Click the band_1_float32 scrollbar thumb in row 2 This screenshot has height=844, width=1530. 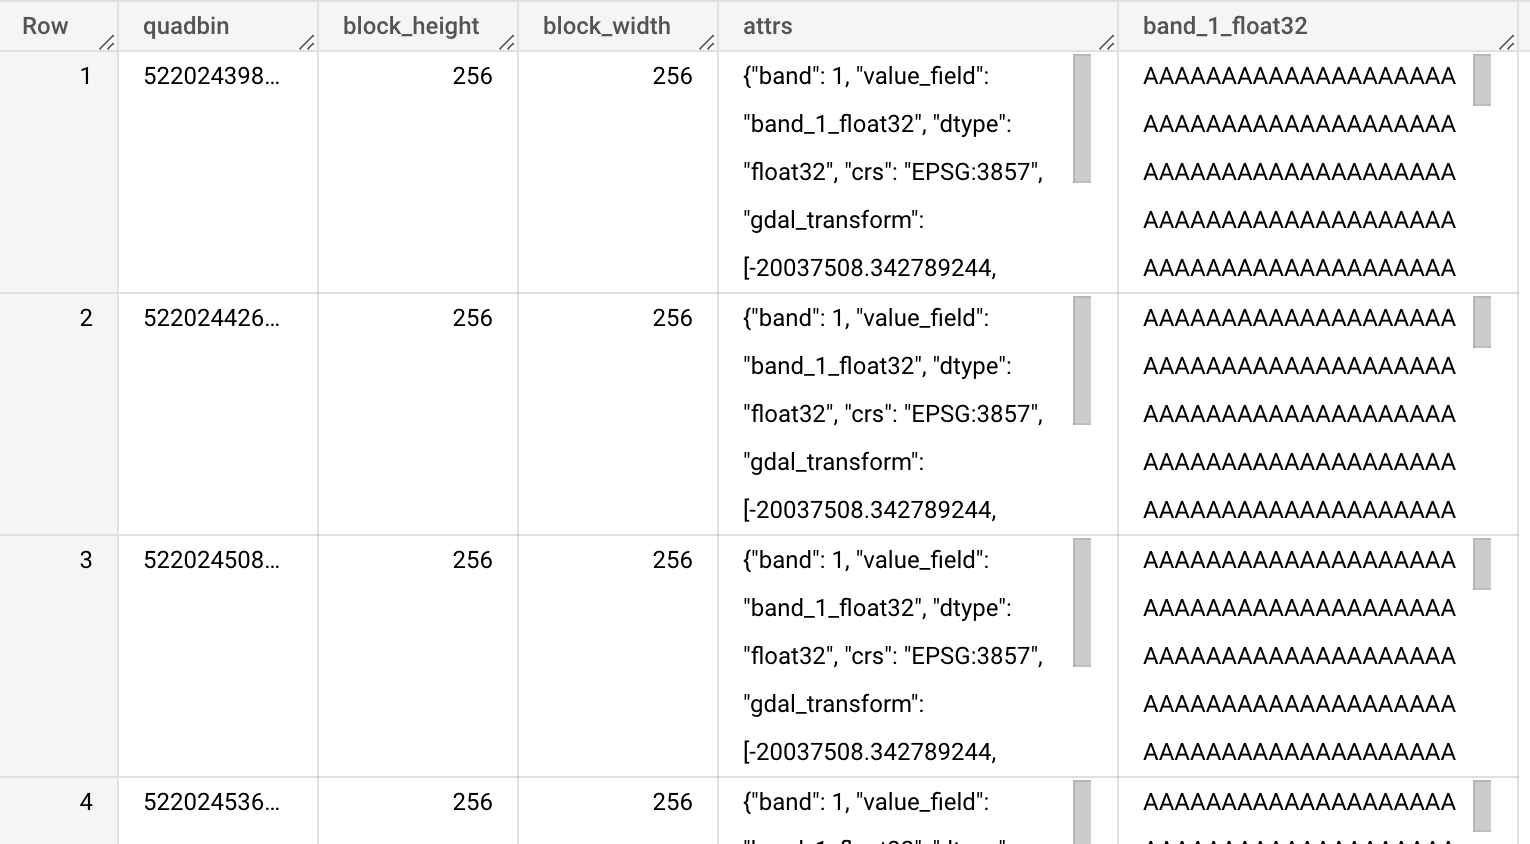coord(1482,322)
